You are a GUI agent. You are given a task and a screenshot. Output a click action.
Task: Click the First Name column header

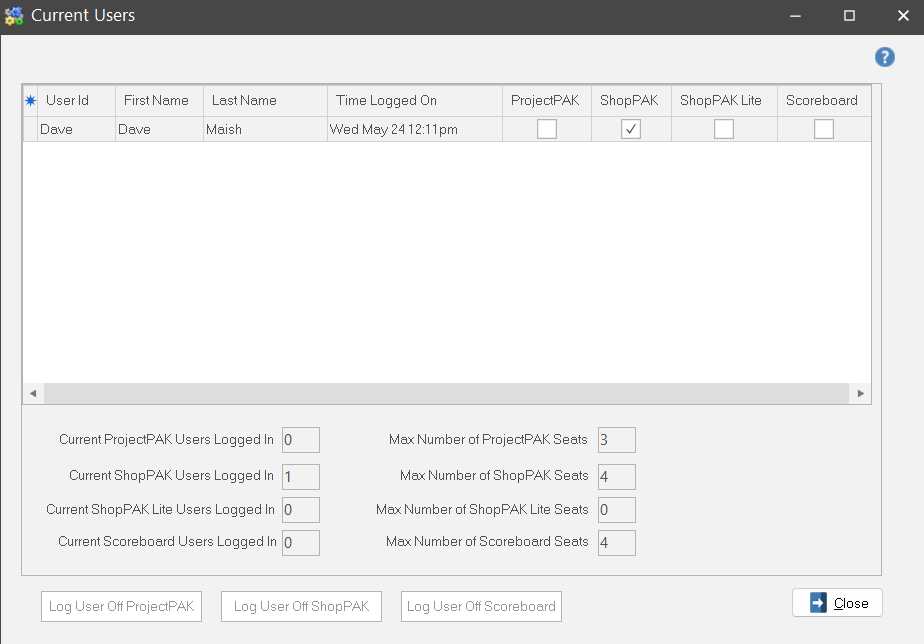click(x=159, y=101)
